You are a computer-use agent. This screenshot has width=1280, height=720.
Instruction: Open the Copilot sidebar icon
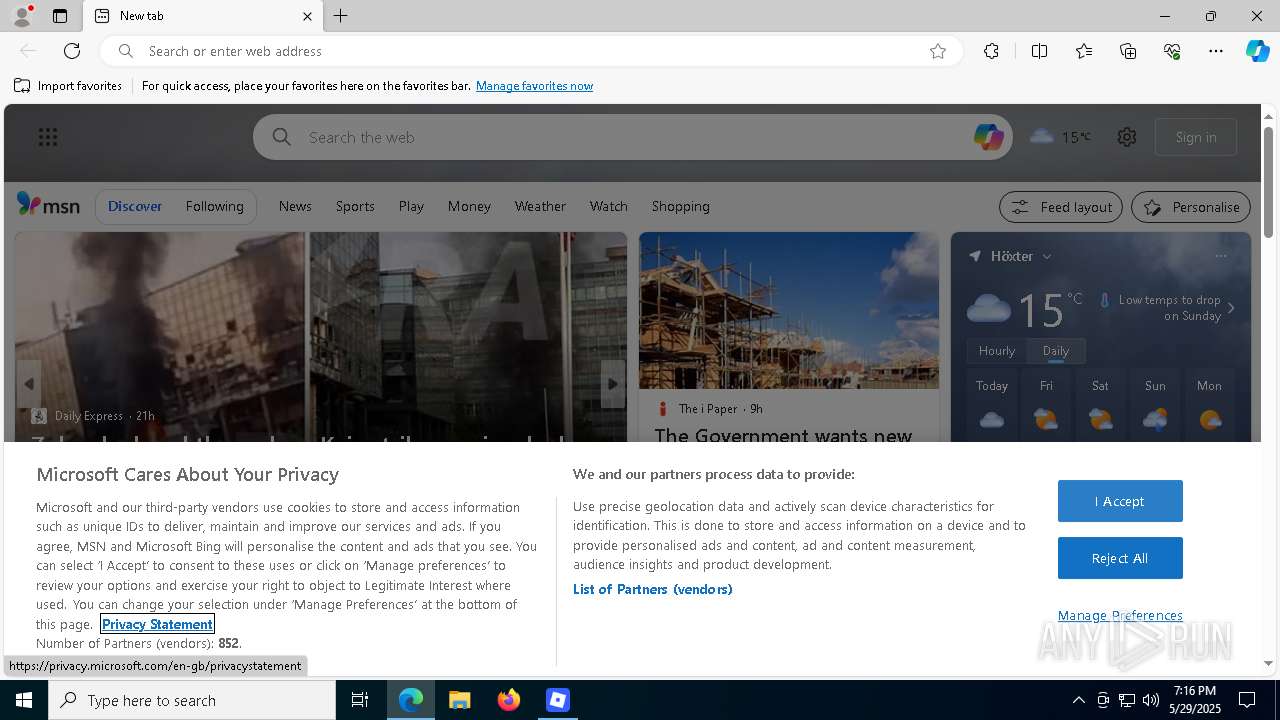click(1257, 51)
